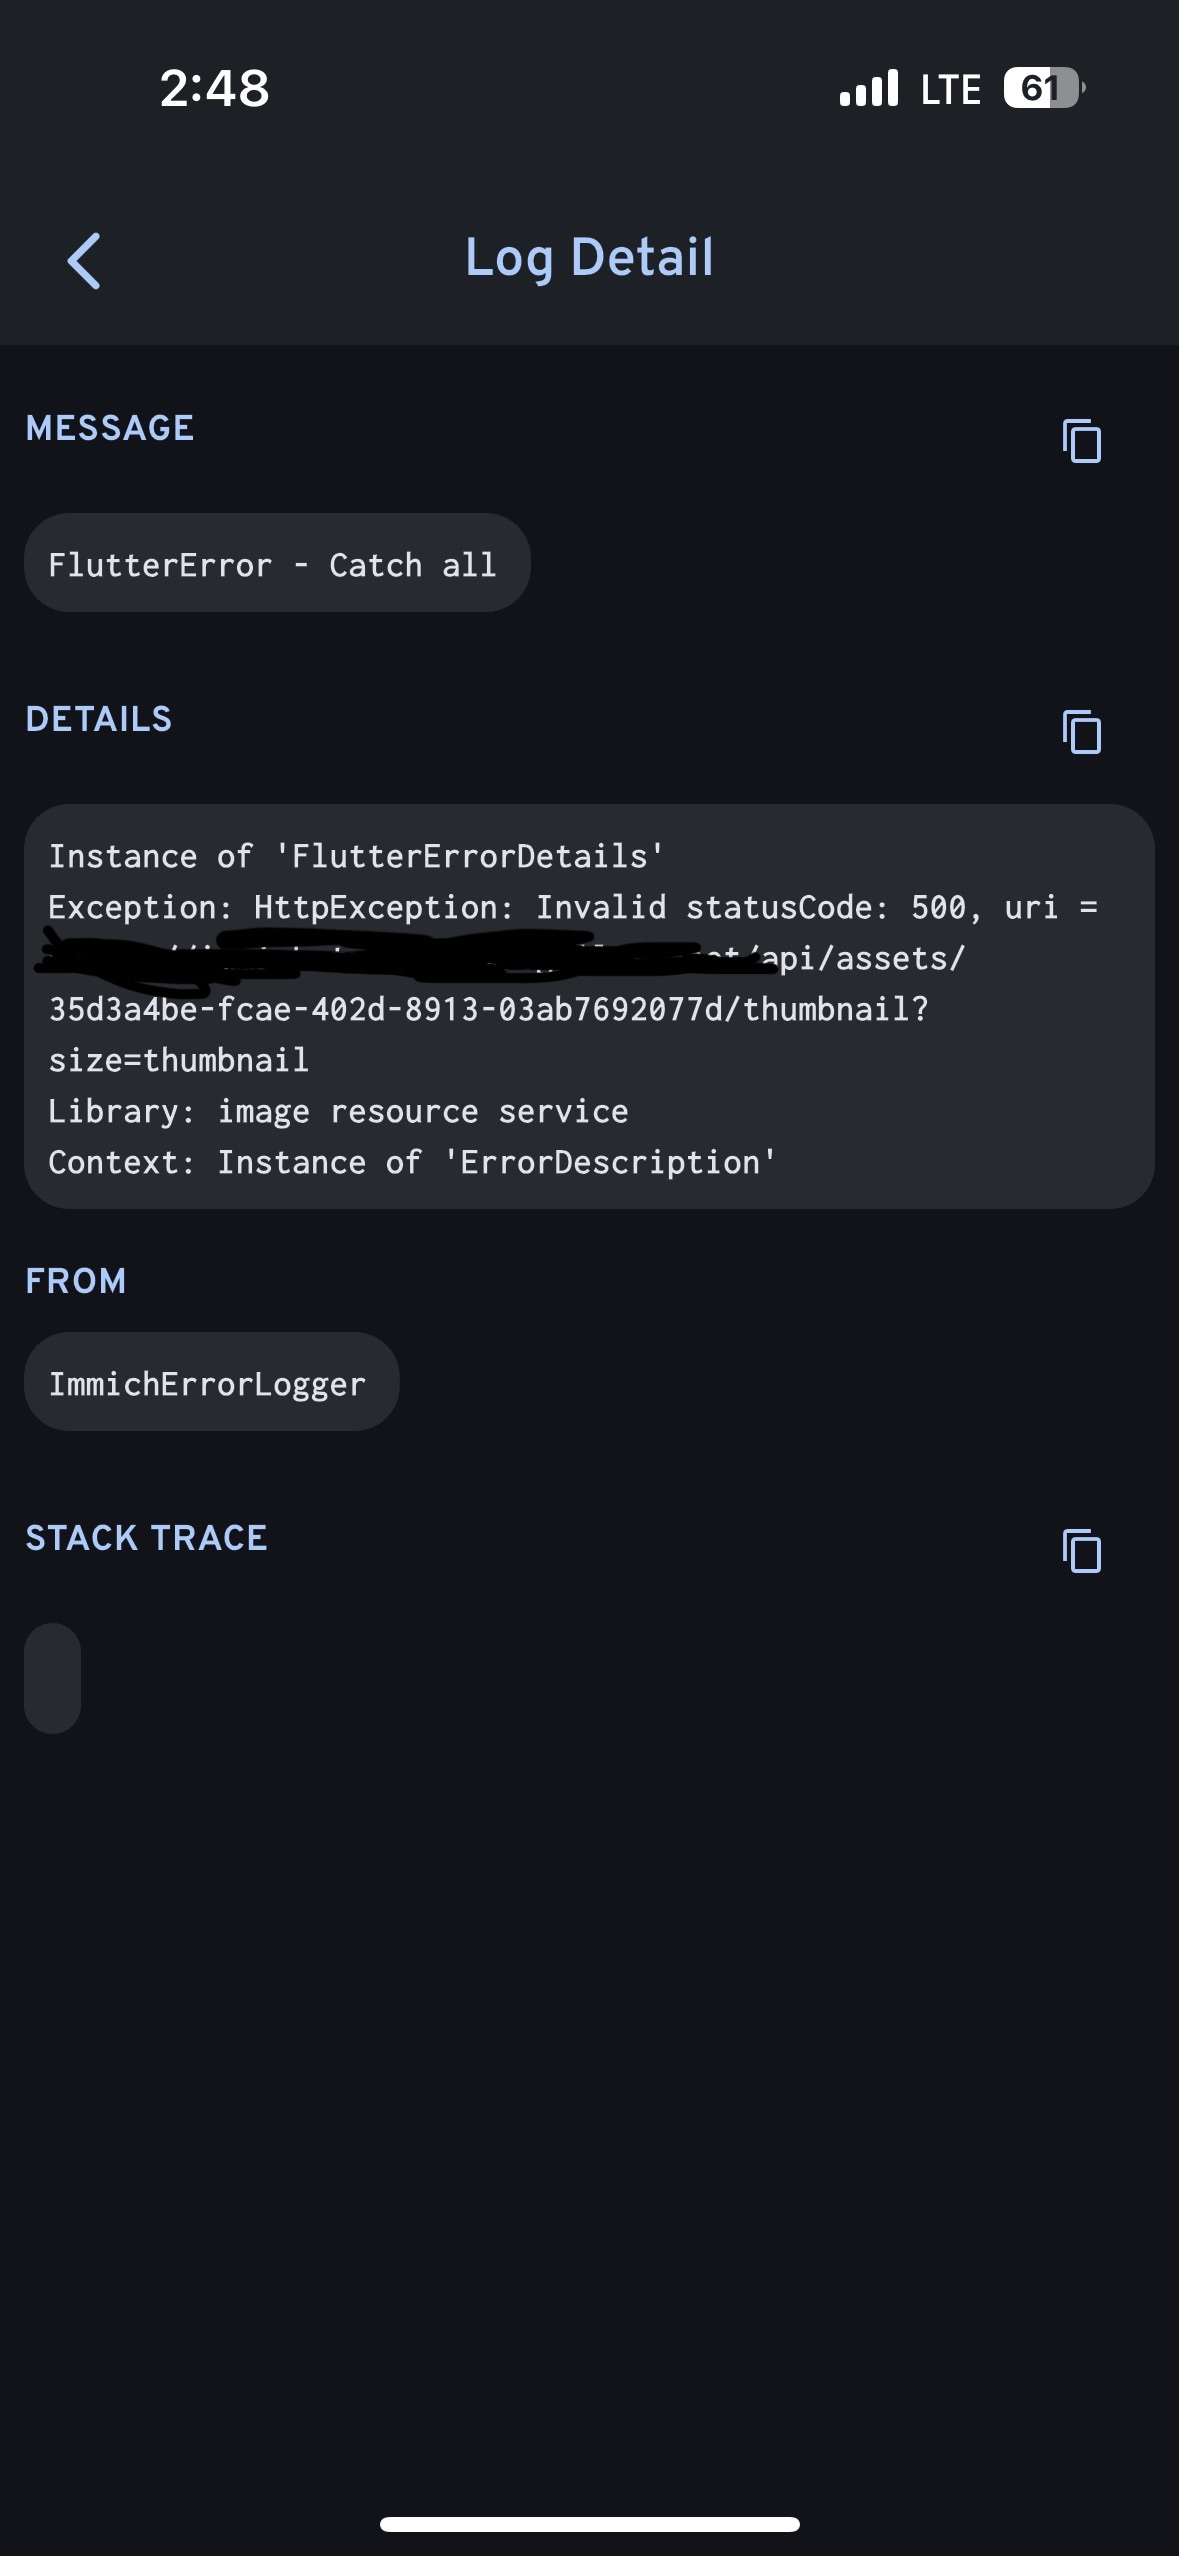
Task: Tap the battery indicator in status bar
Action: 1043,88
